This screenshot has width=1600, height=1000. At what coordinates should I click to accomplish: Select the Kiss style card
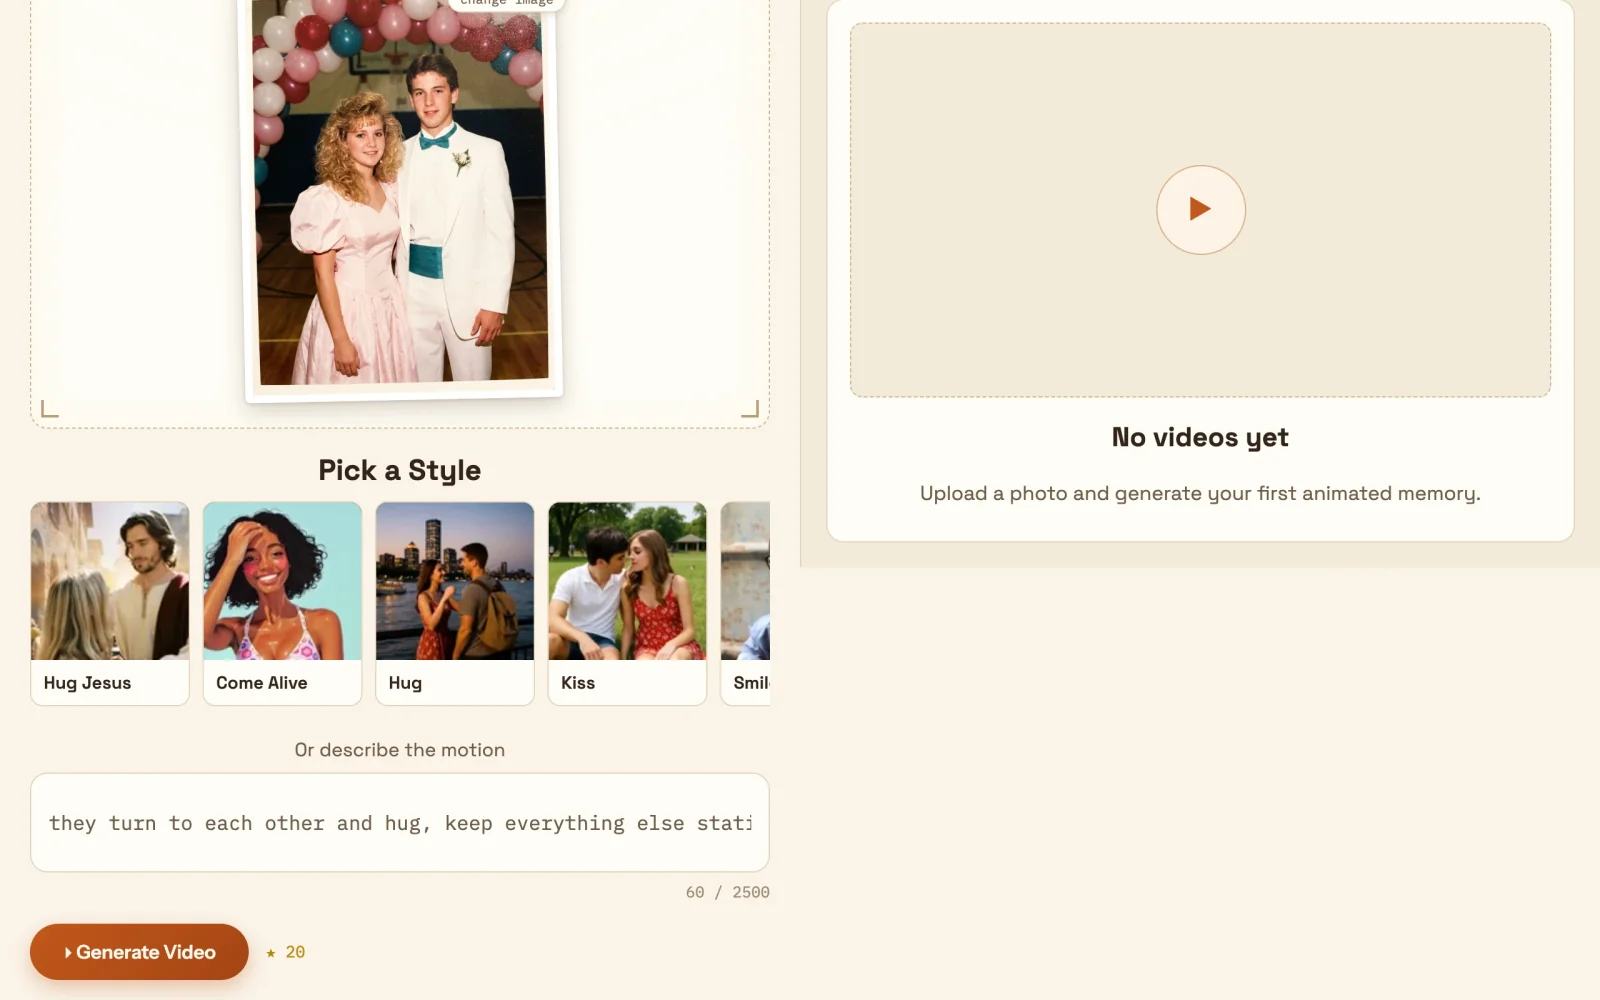click(x=627, y=604)
